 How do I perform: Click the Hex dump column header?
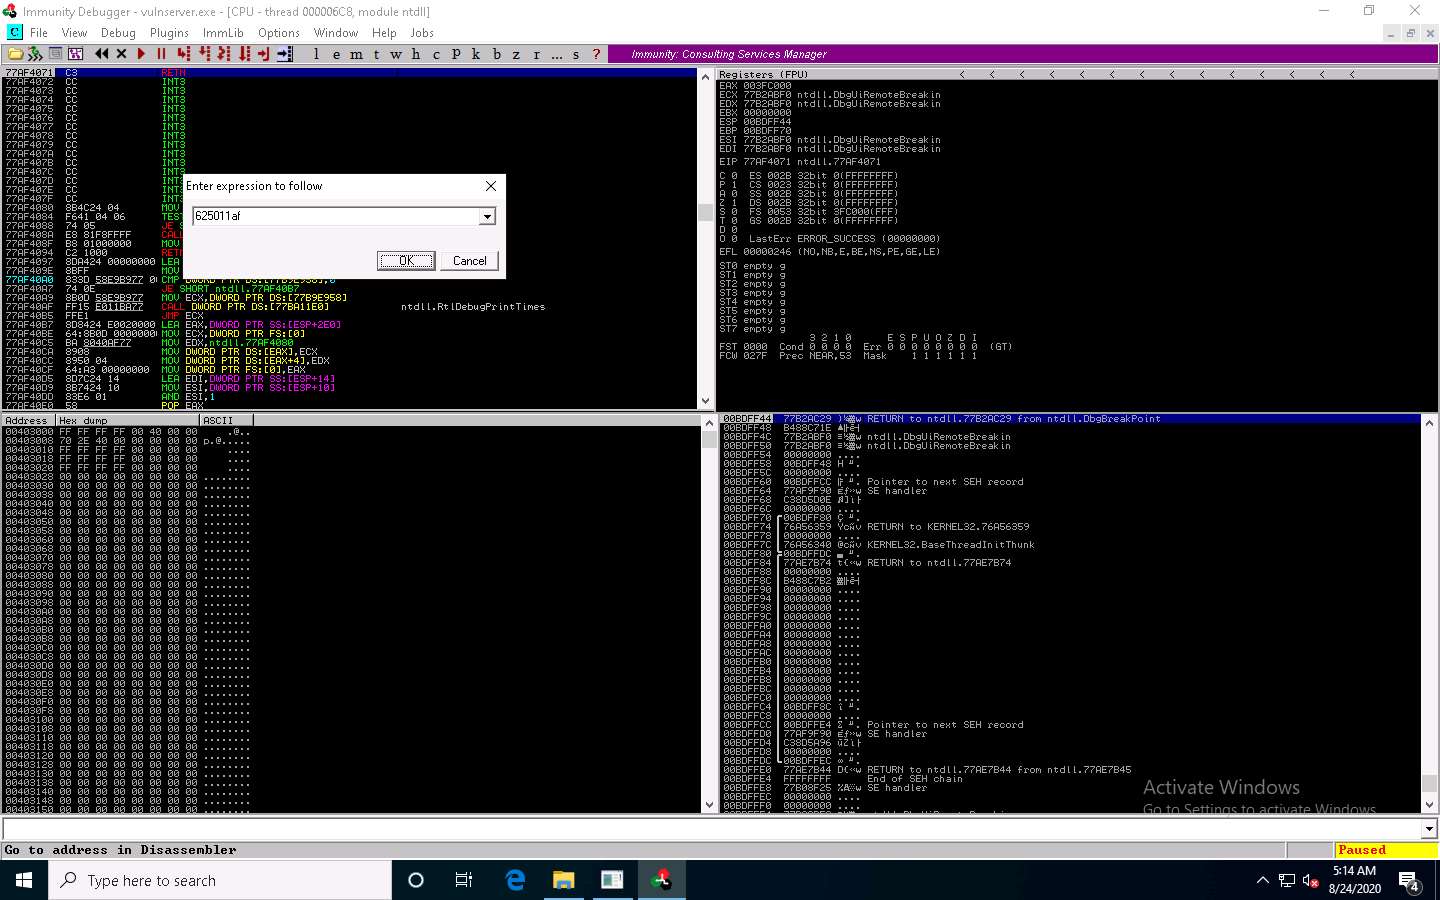pos(128,420)
